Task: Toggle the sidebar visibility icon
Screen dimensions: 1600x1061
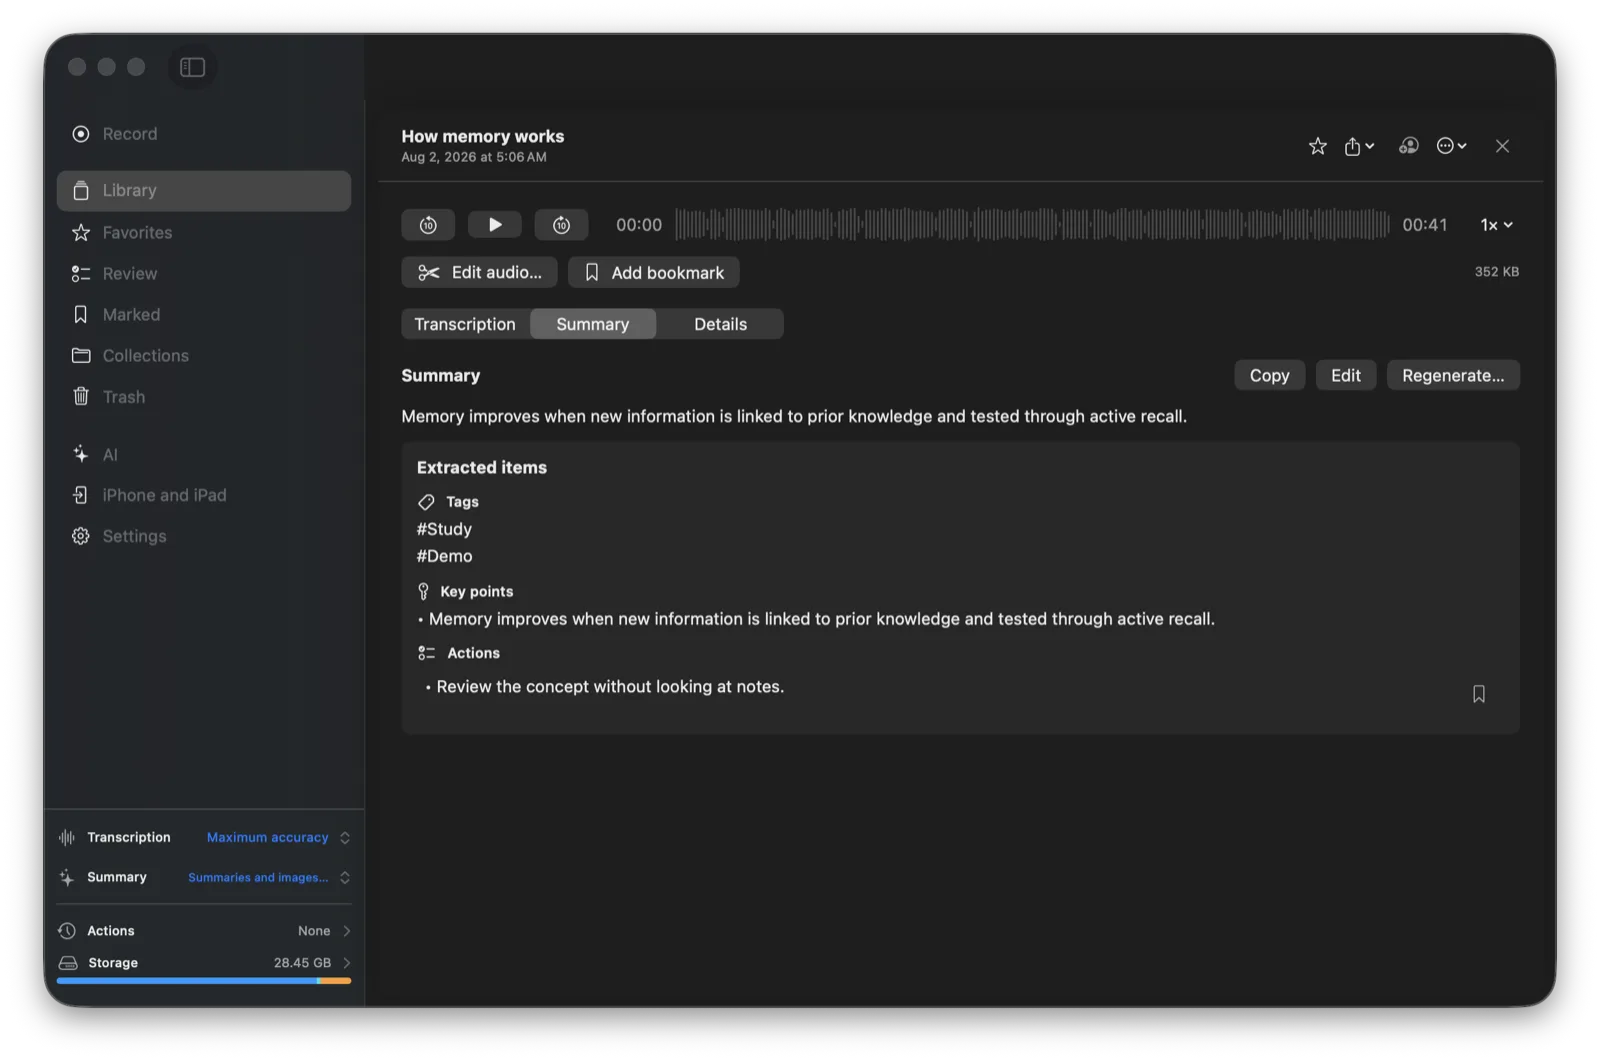Action: pyautogui.click(x=192, y=67)
